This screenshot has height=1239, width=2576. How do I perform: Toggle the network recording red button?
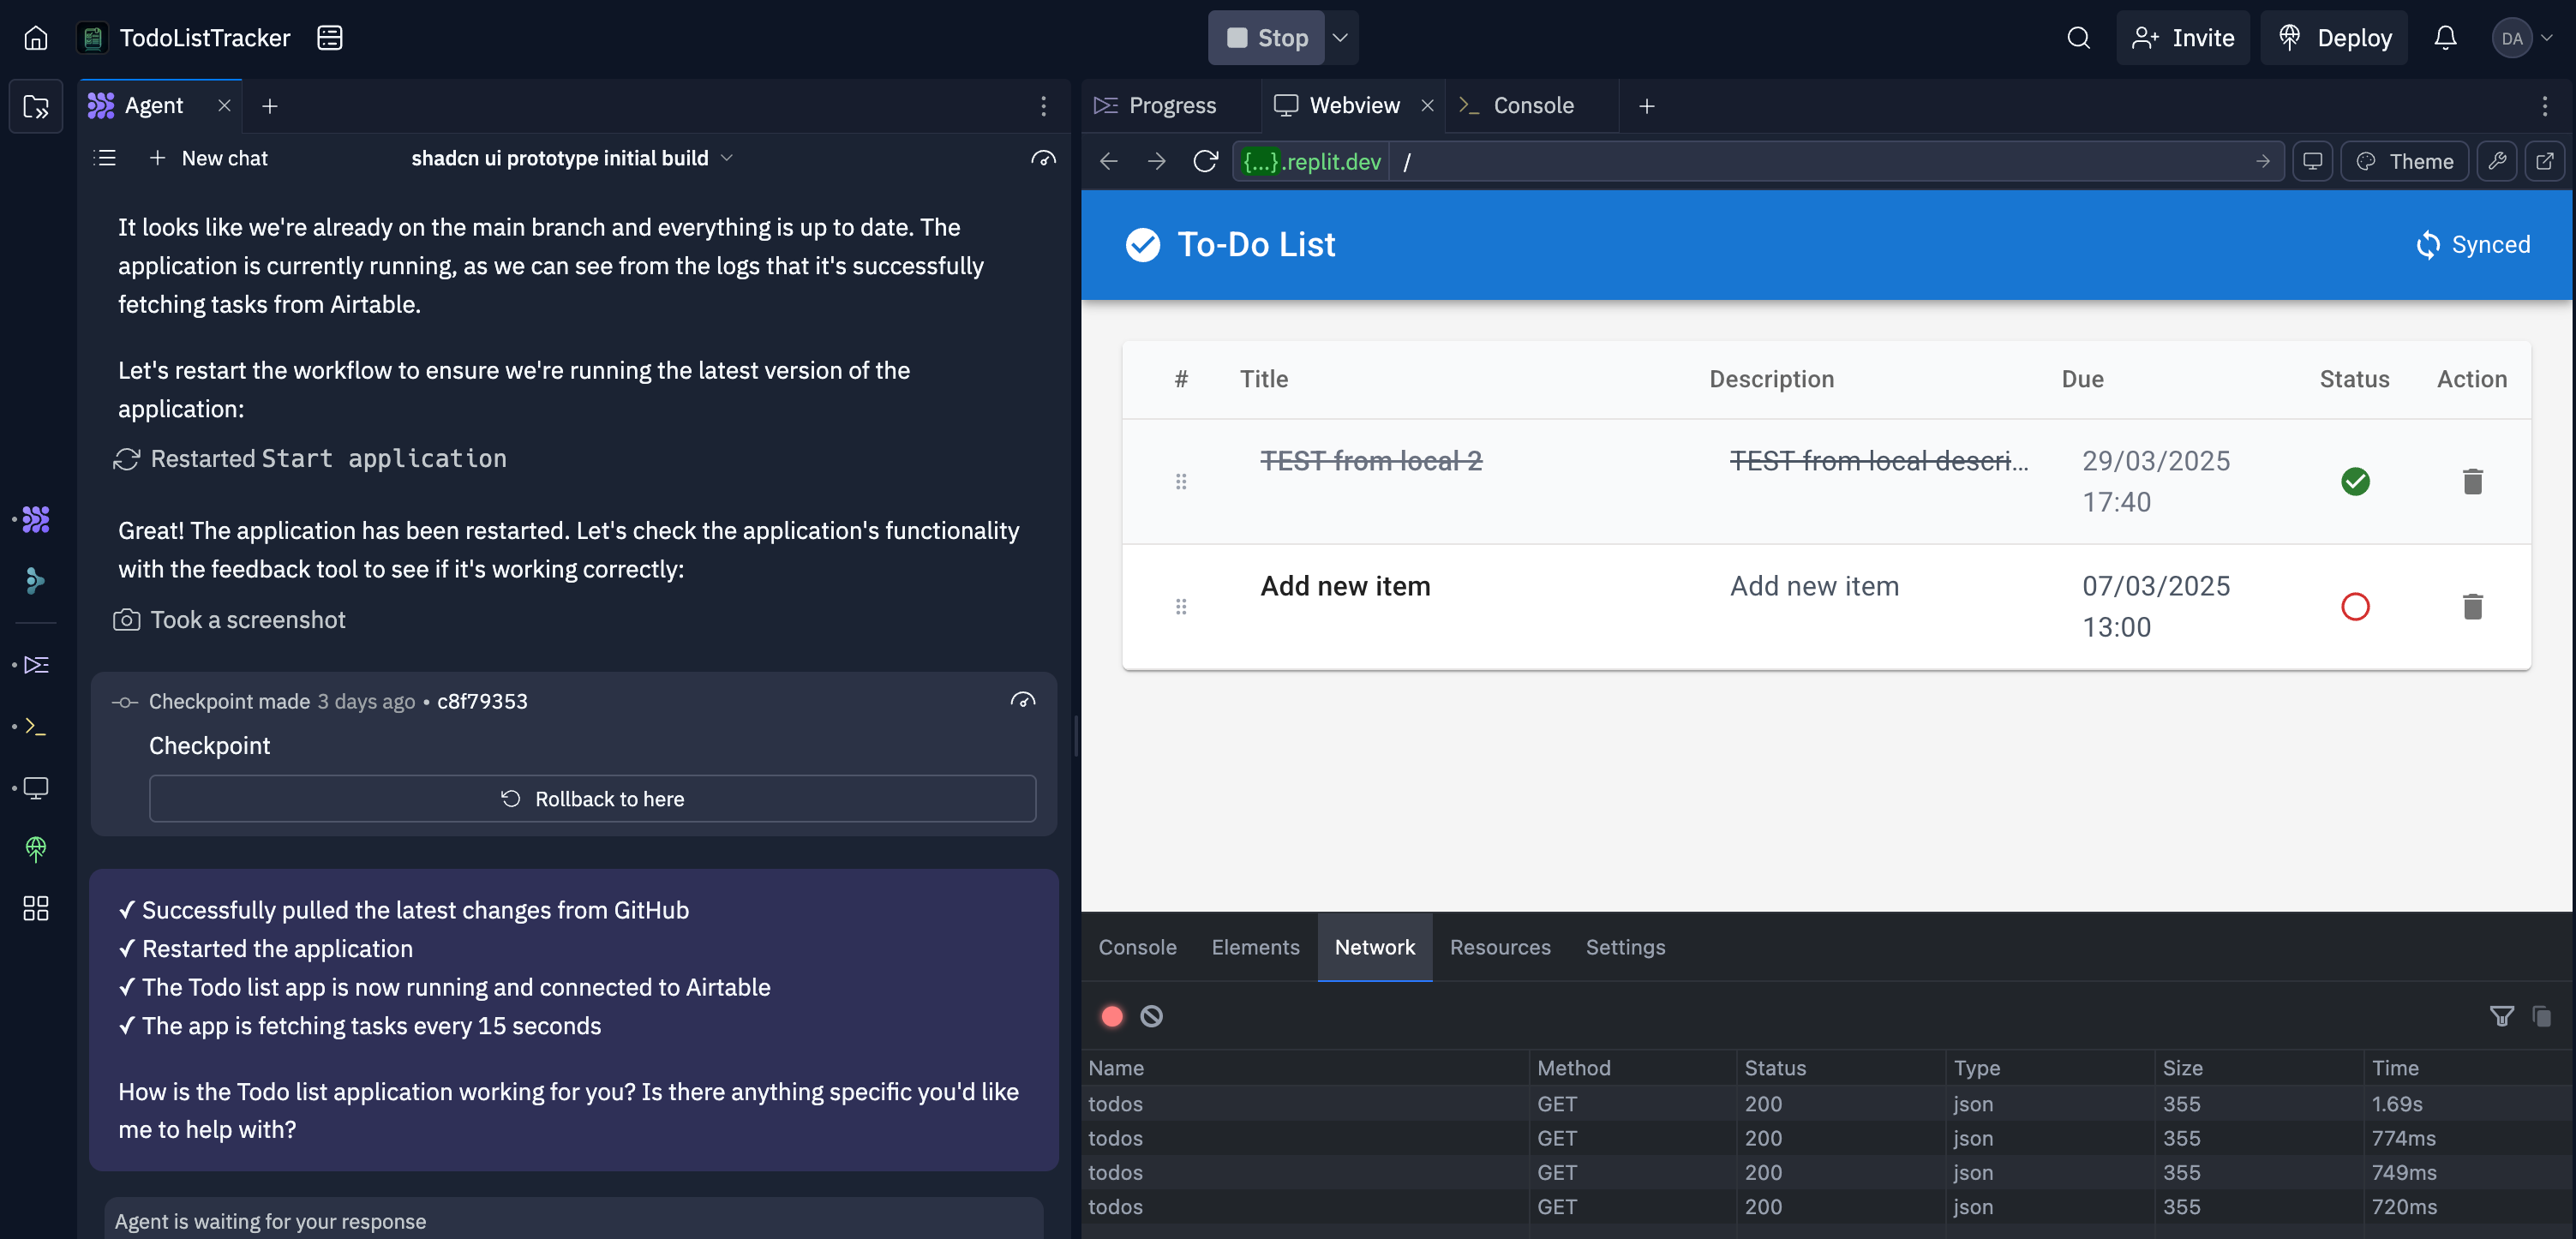(x=1112, y=1016)
